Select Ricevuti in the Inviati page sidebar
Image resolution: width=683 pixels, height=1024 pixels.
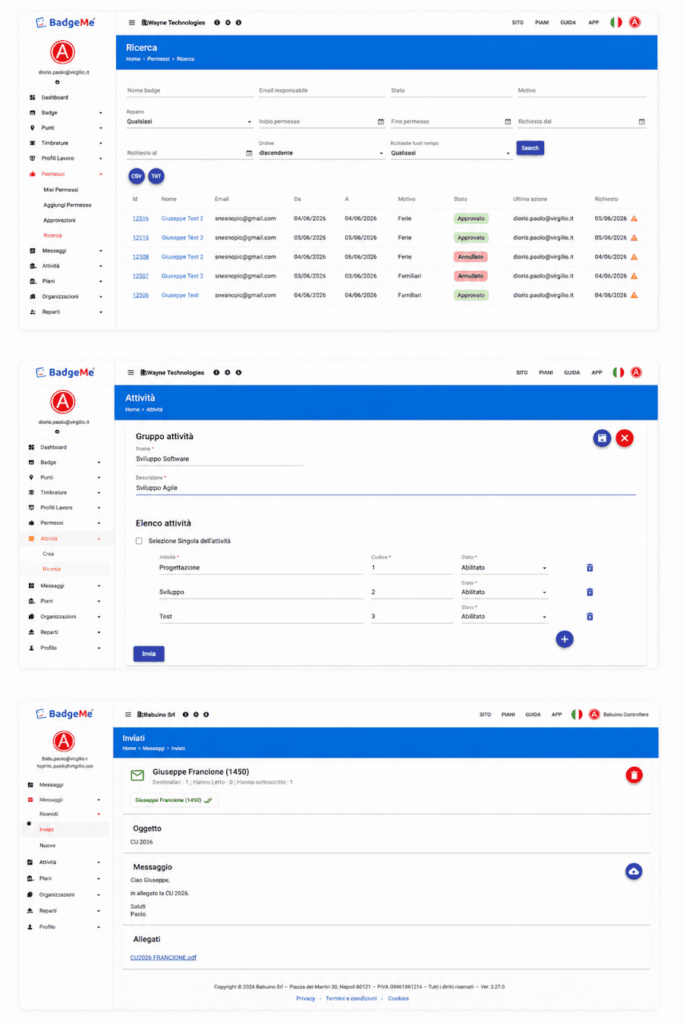(49, 814)
